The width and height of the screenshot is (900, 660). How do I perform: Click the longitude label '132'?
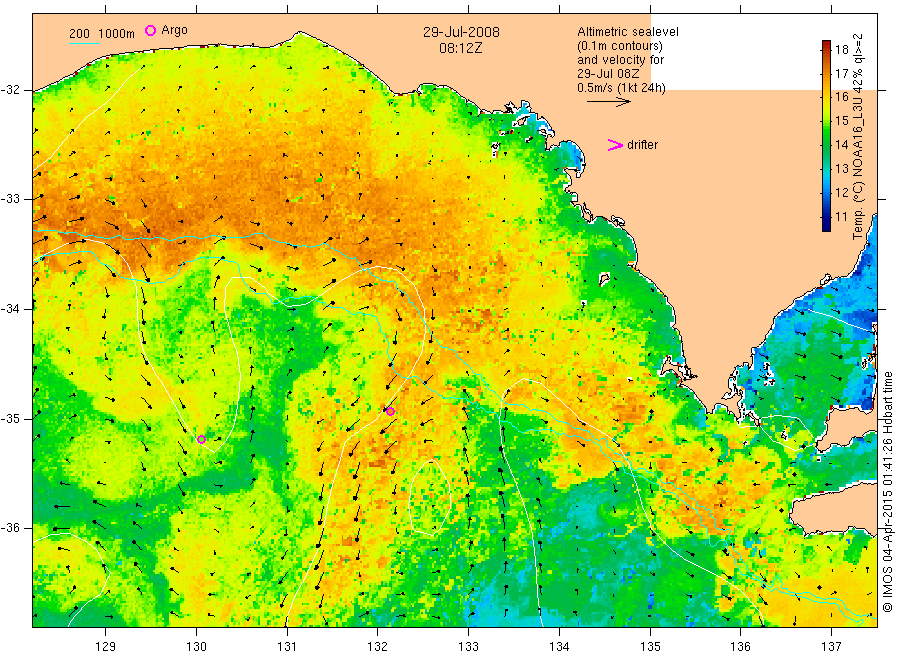click(378, 647)
